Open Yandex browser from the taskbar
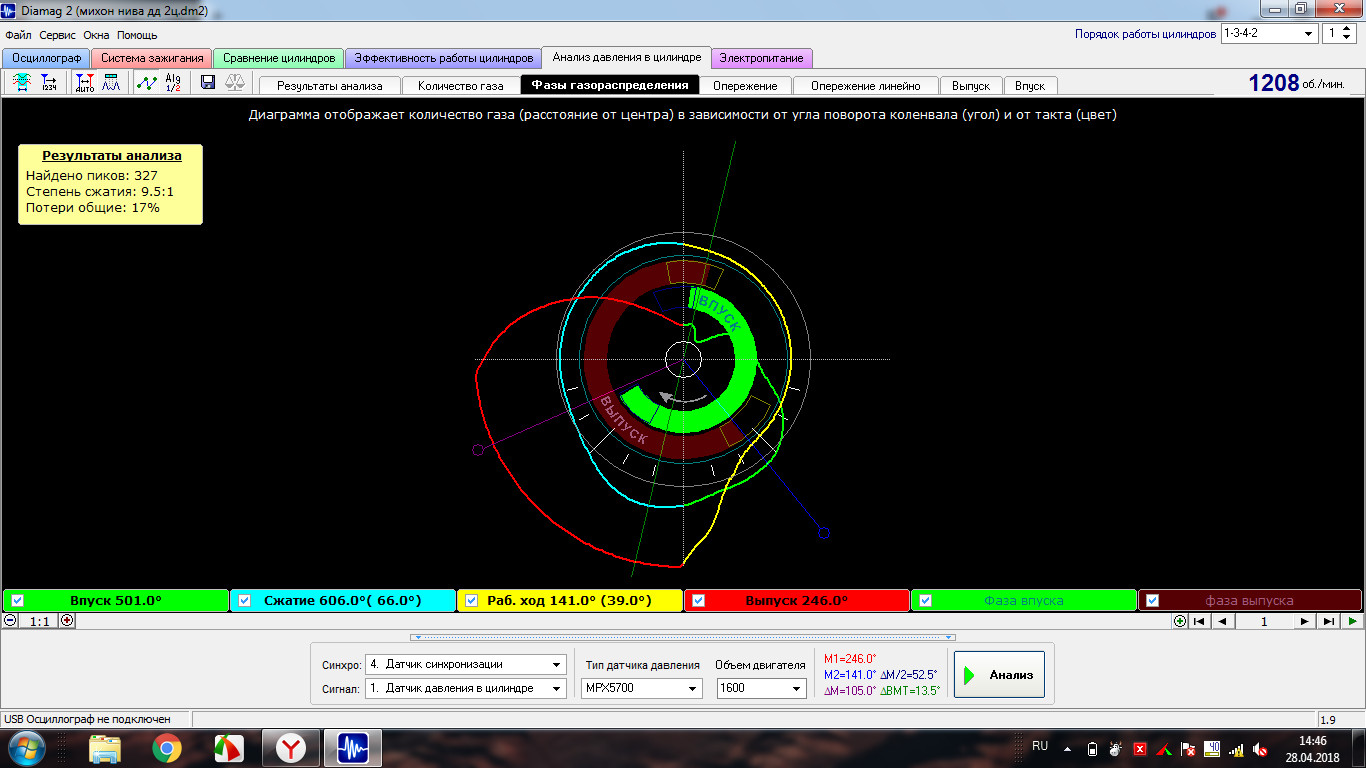Image resolution: width=1366 pixels, height=768 pixels. pos(291,748)
